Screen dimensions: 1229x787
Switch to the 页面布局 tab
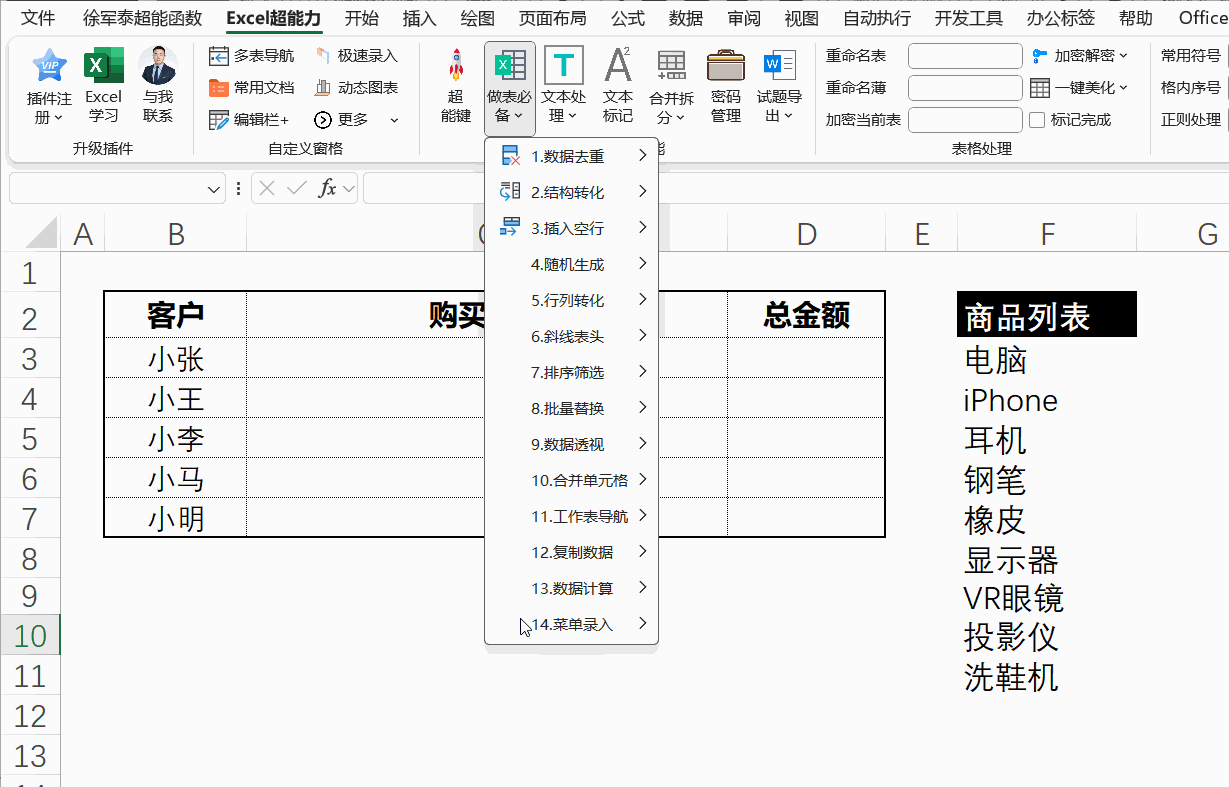[x=552, y=18]
